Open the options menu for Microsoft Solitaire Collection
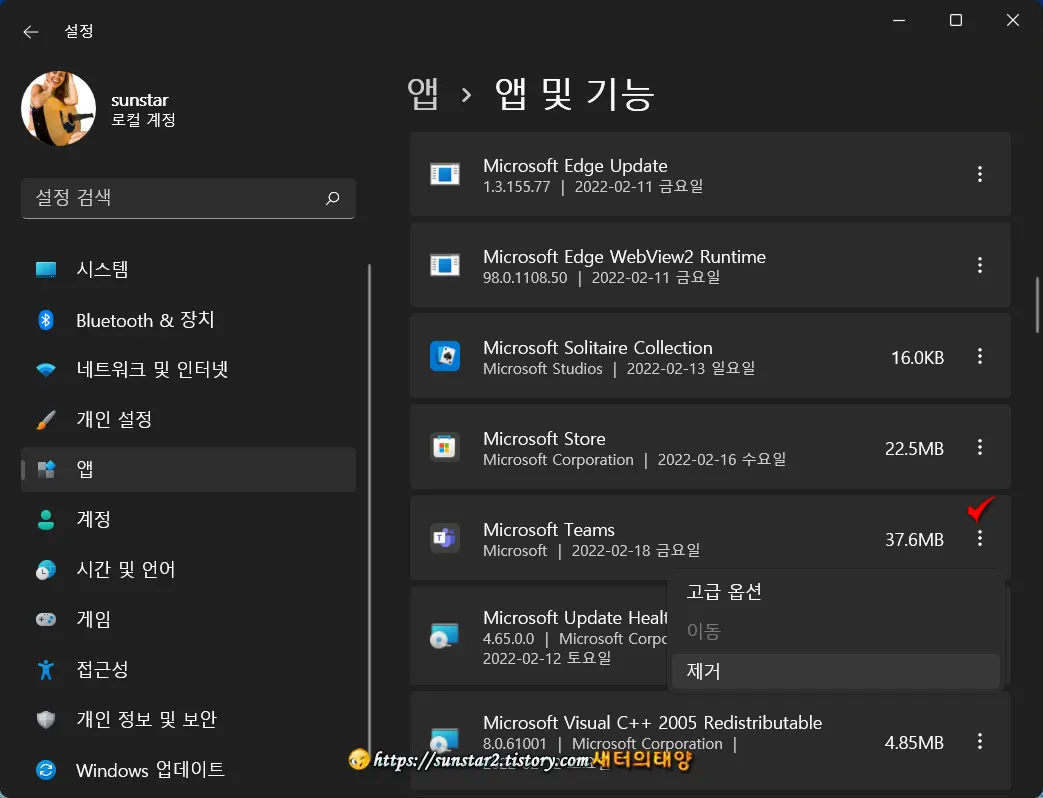Screen dimensions: 1043x798 coord(980,356)
